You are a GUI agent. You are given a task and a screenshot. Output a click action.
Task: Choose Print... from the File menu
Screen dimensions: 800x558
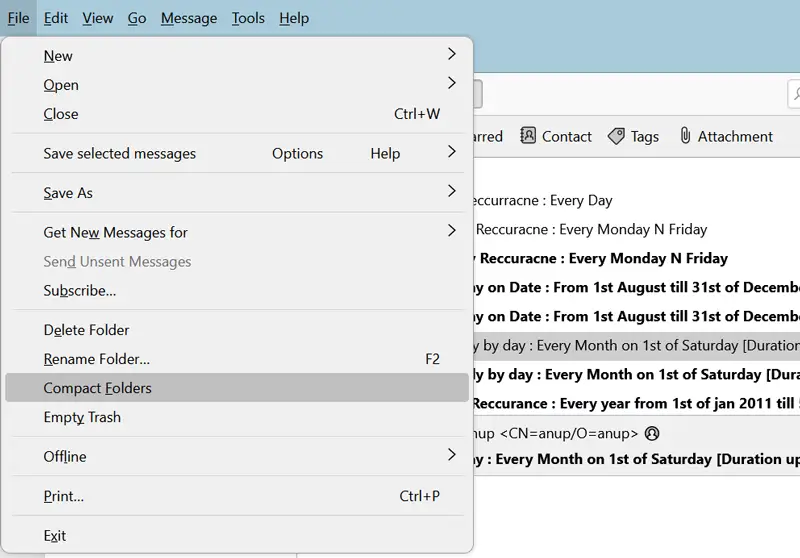[63, 496]
